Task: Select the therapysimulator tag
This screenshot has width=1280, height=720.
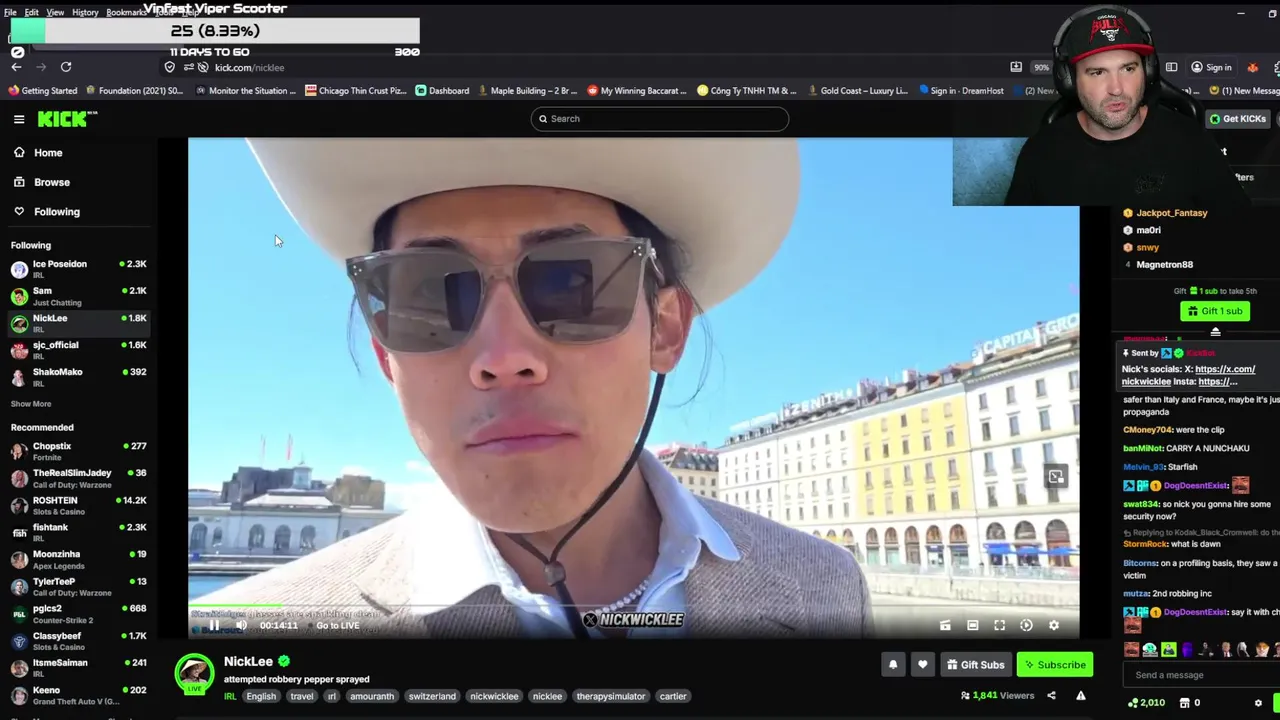Action: (611, 696)
